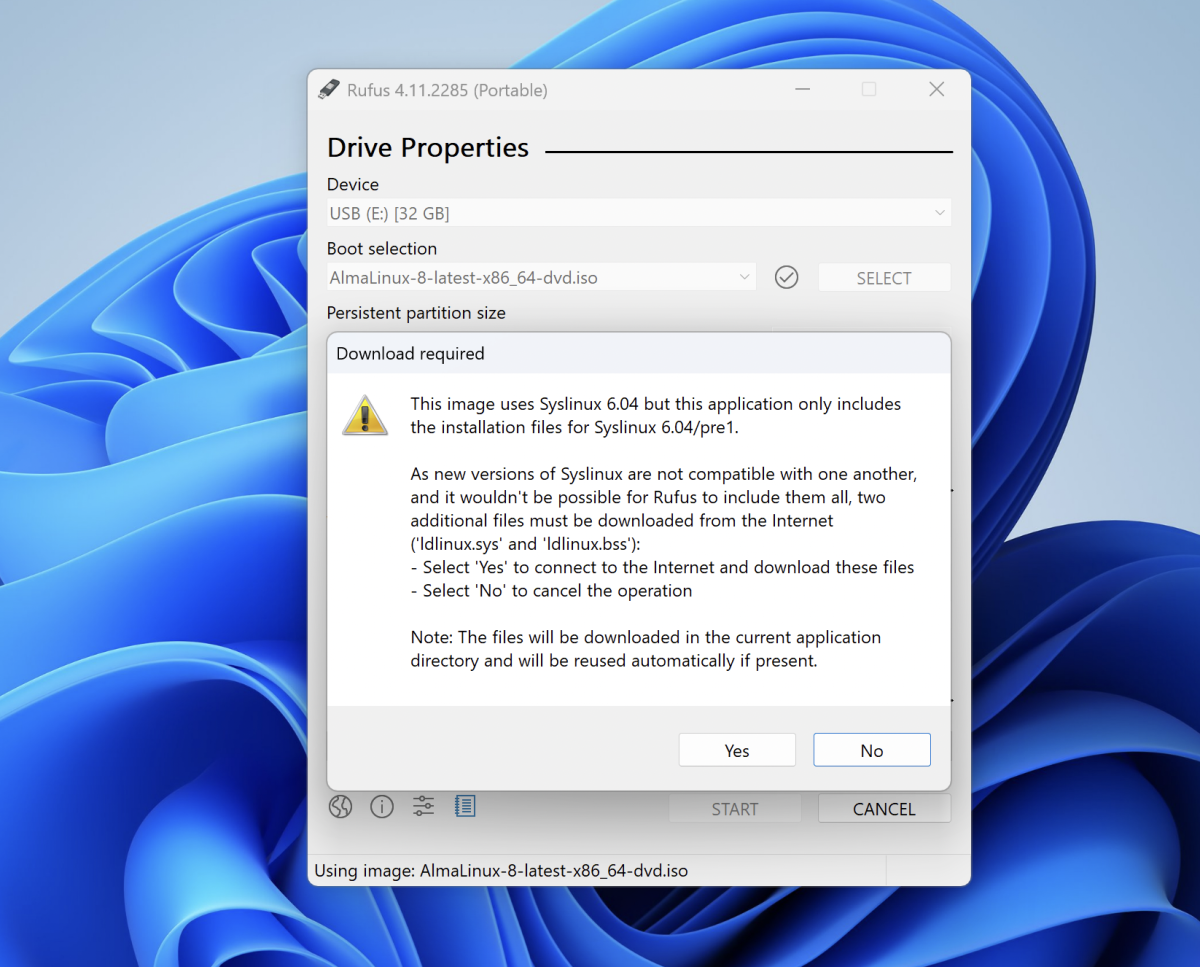Expand the Device USB (E:) dropdown
Image resolution: width=1200 pixels, height=967 pixels.
tap(639, 213)
